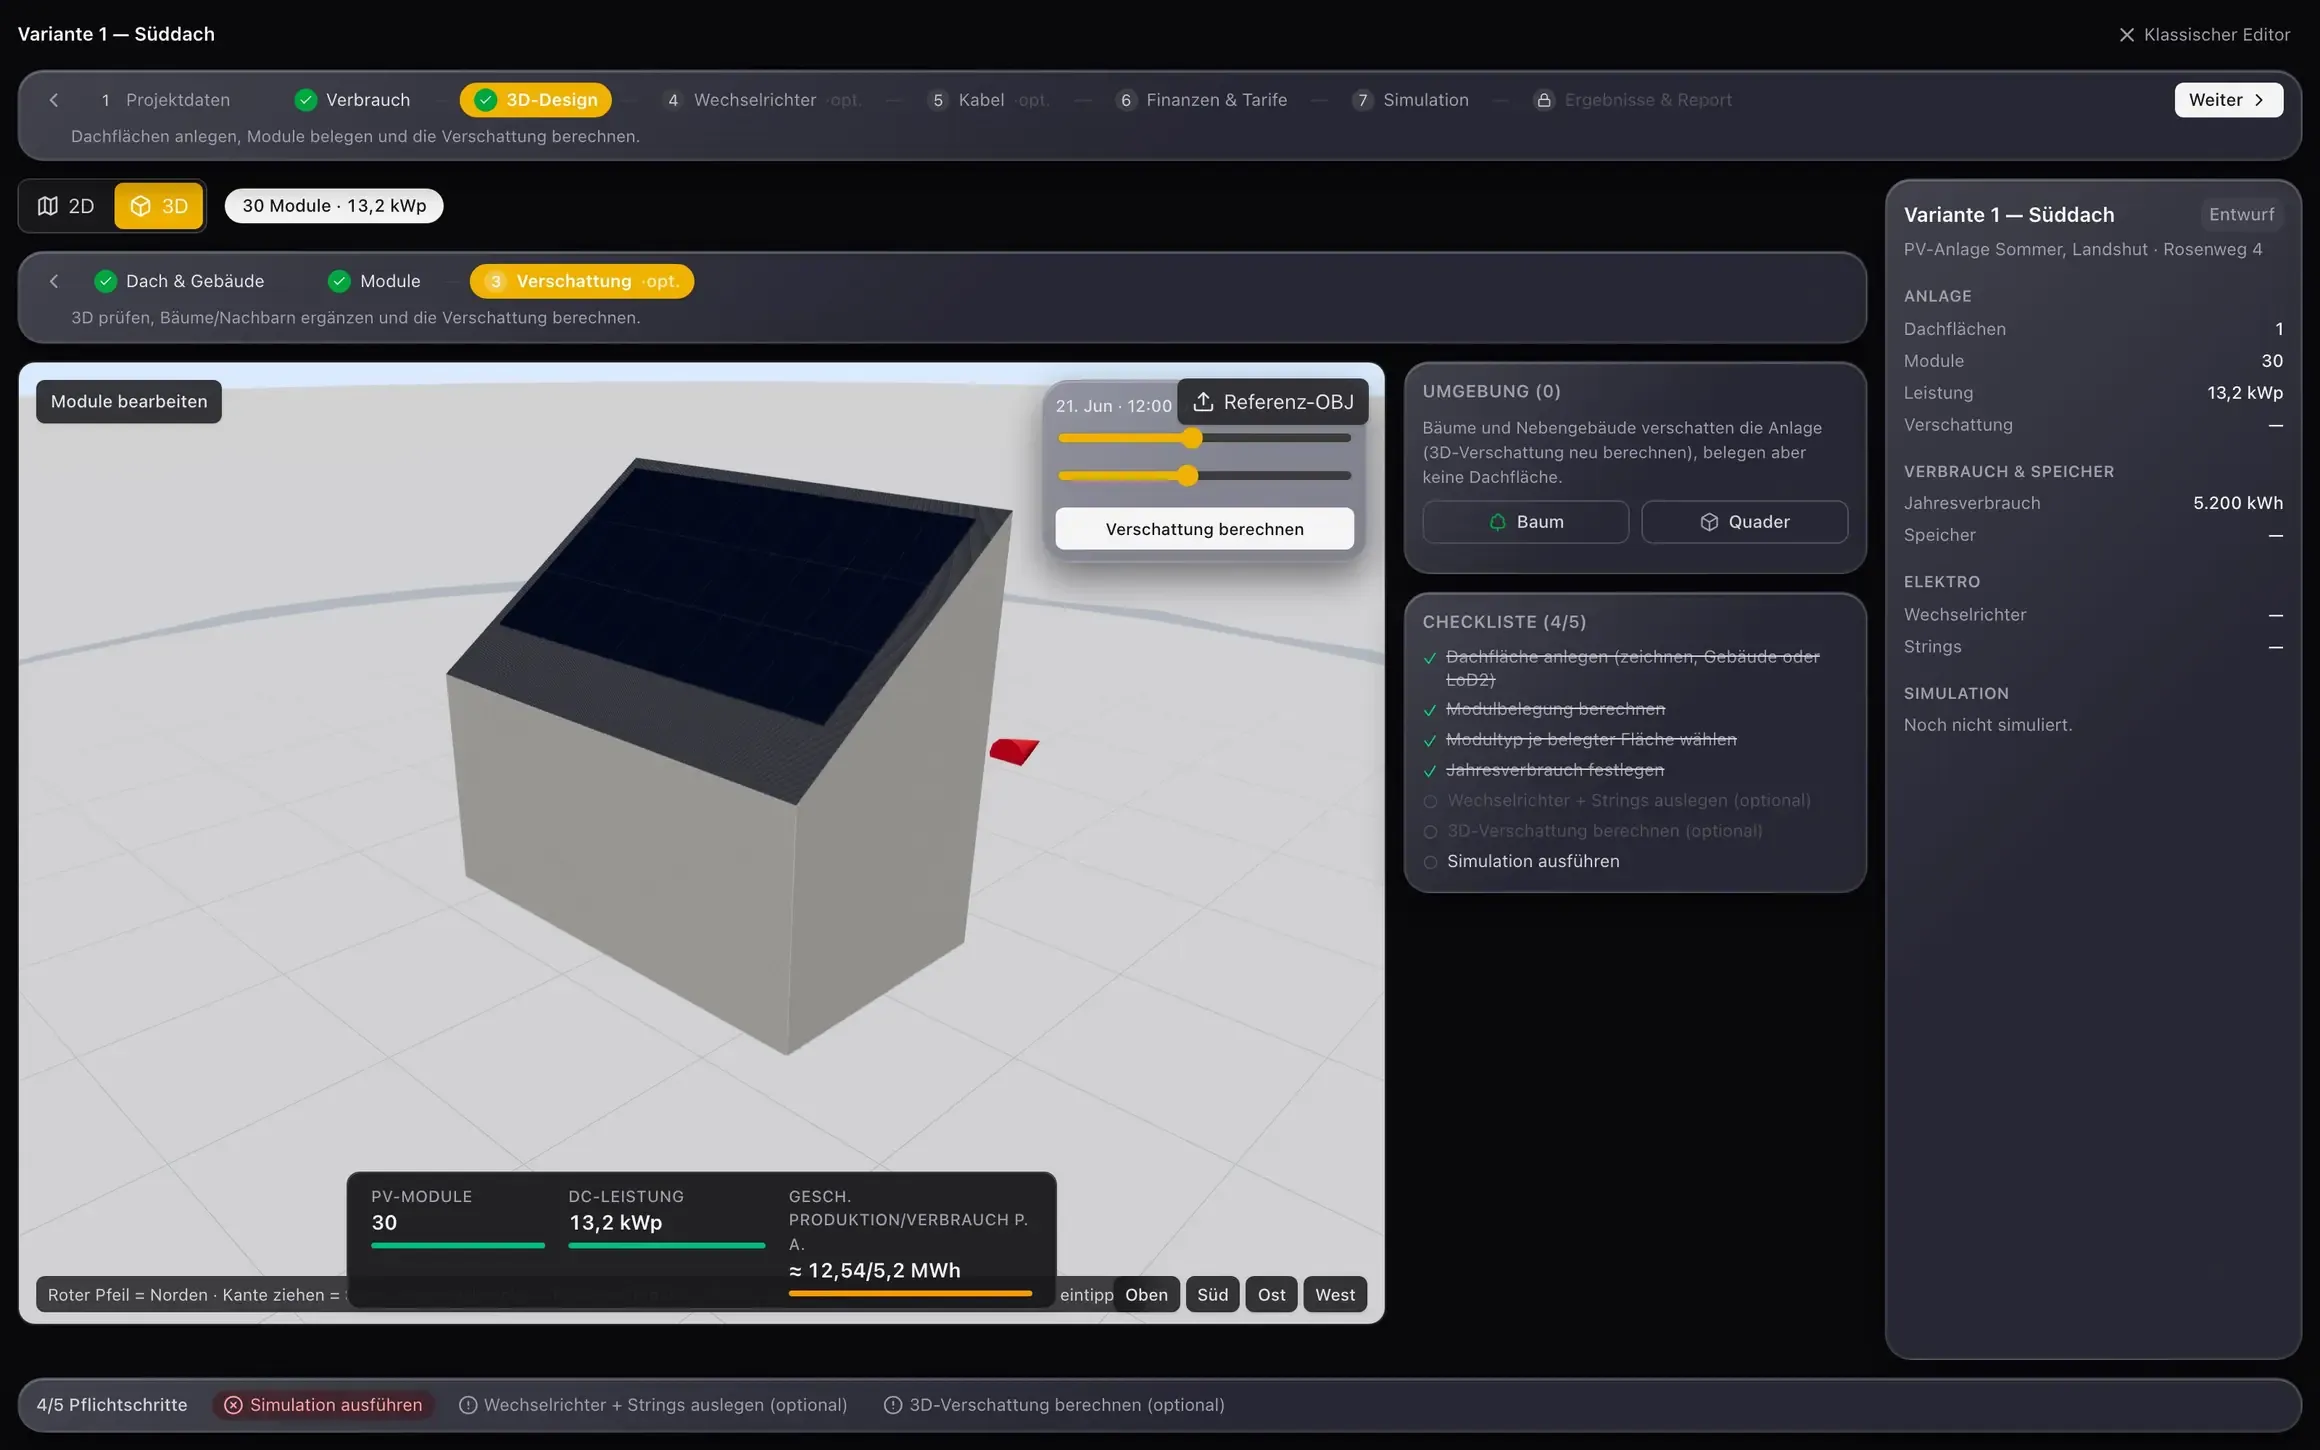Click the lock icon by Ergebnisse & Report
This screenshot has height=1450, width=2320.
click(x=1544, y=100)
